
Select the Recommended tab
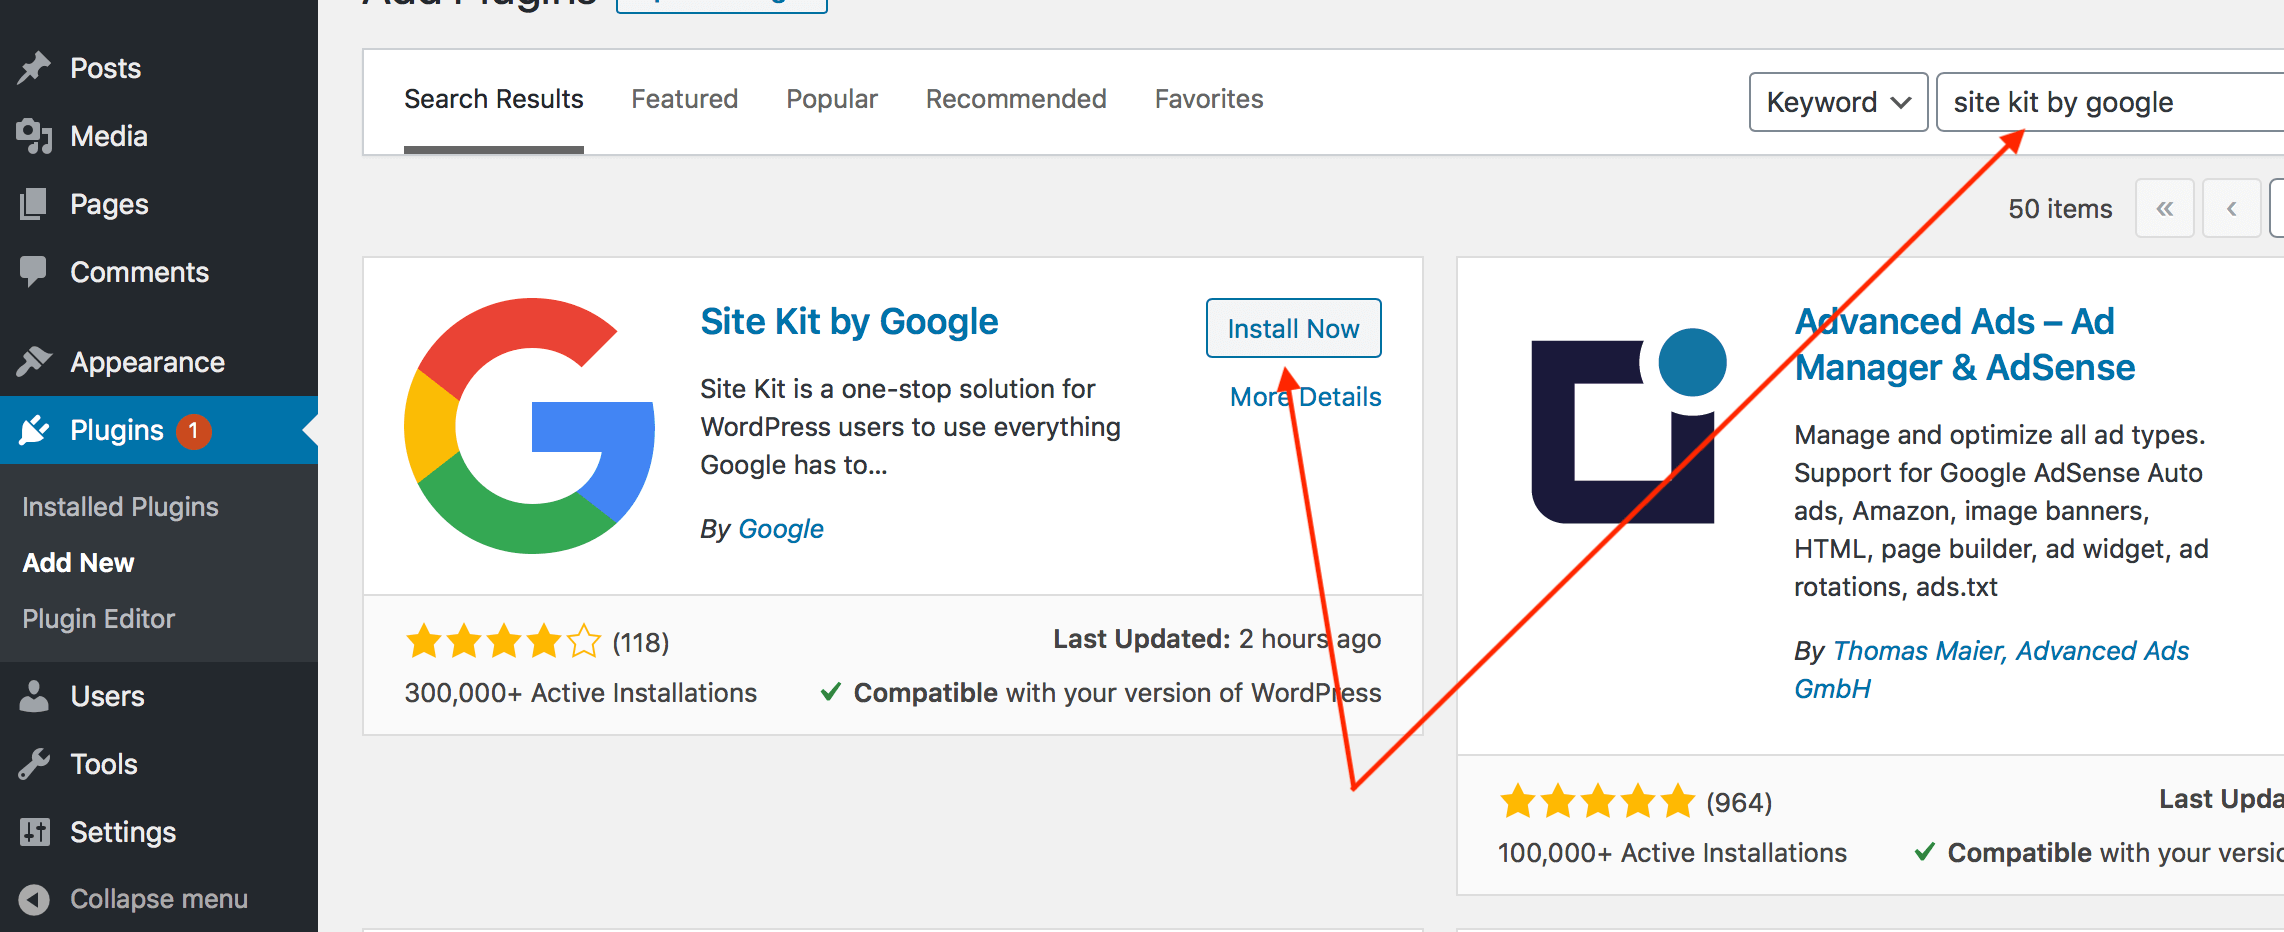point(1016,99)
